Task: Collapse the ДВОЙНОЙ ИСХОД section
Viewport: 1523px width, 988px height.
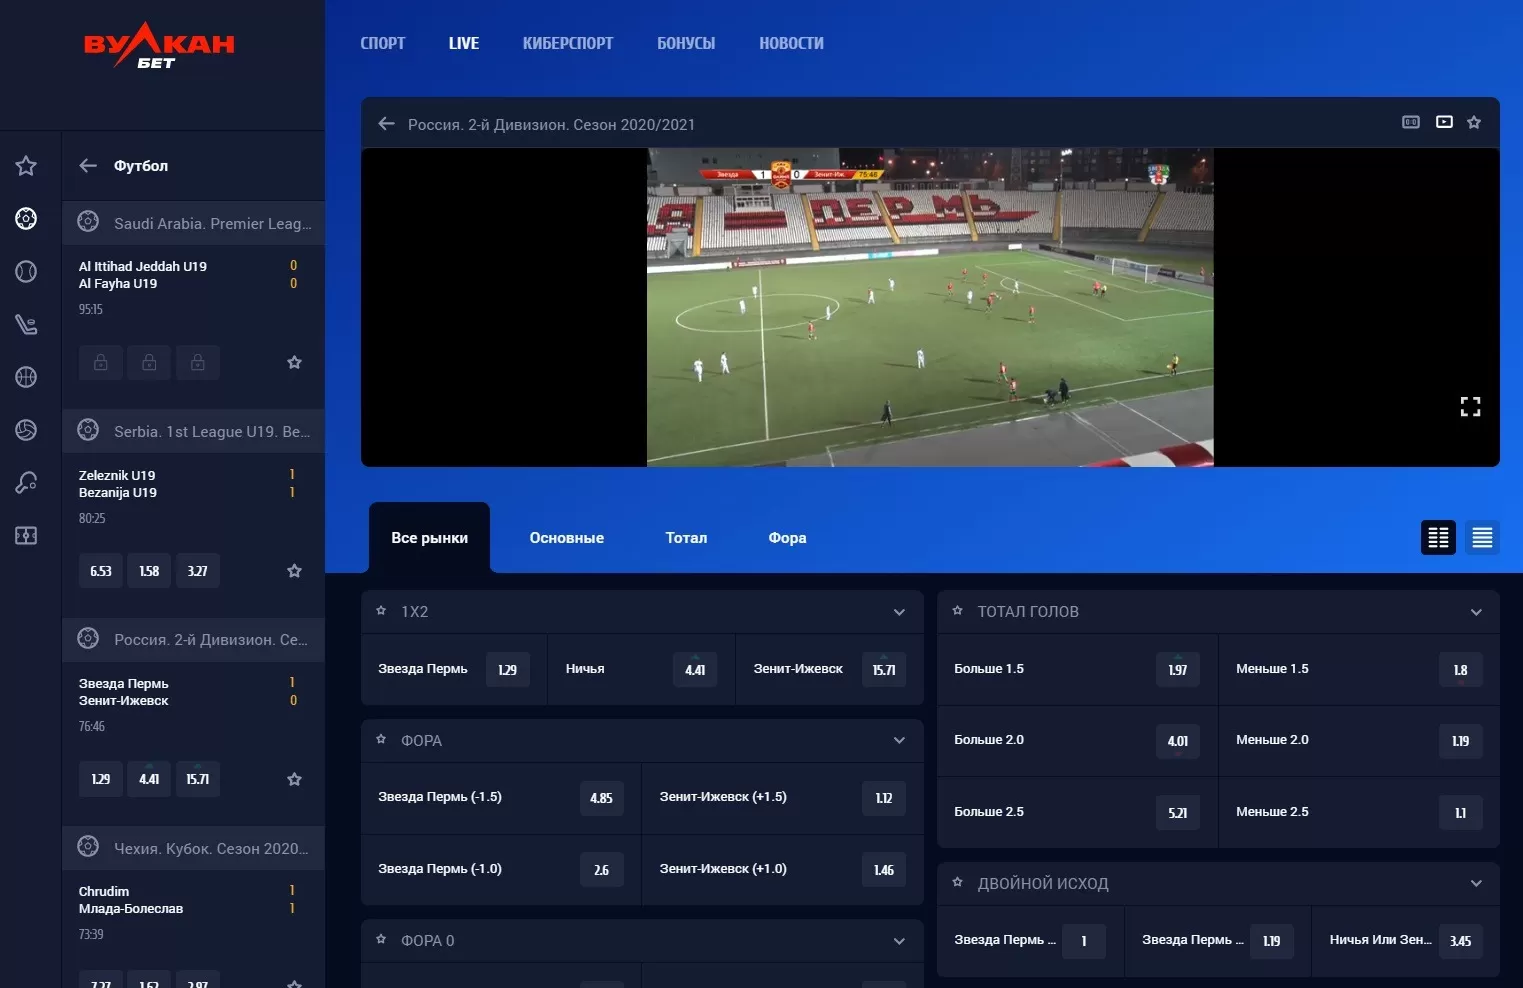Action: 1475,884
